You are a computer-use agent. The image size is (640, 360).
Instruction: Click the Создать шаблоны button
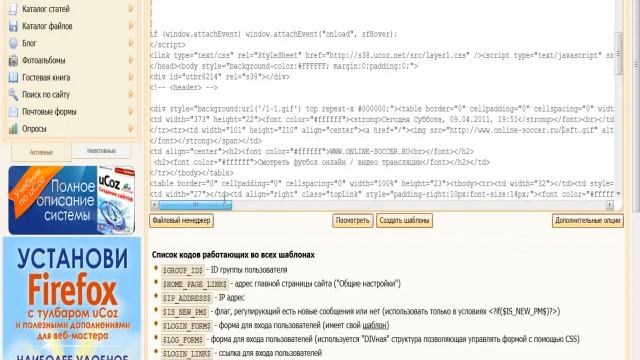[404, 220]
